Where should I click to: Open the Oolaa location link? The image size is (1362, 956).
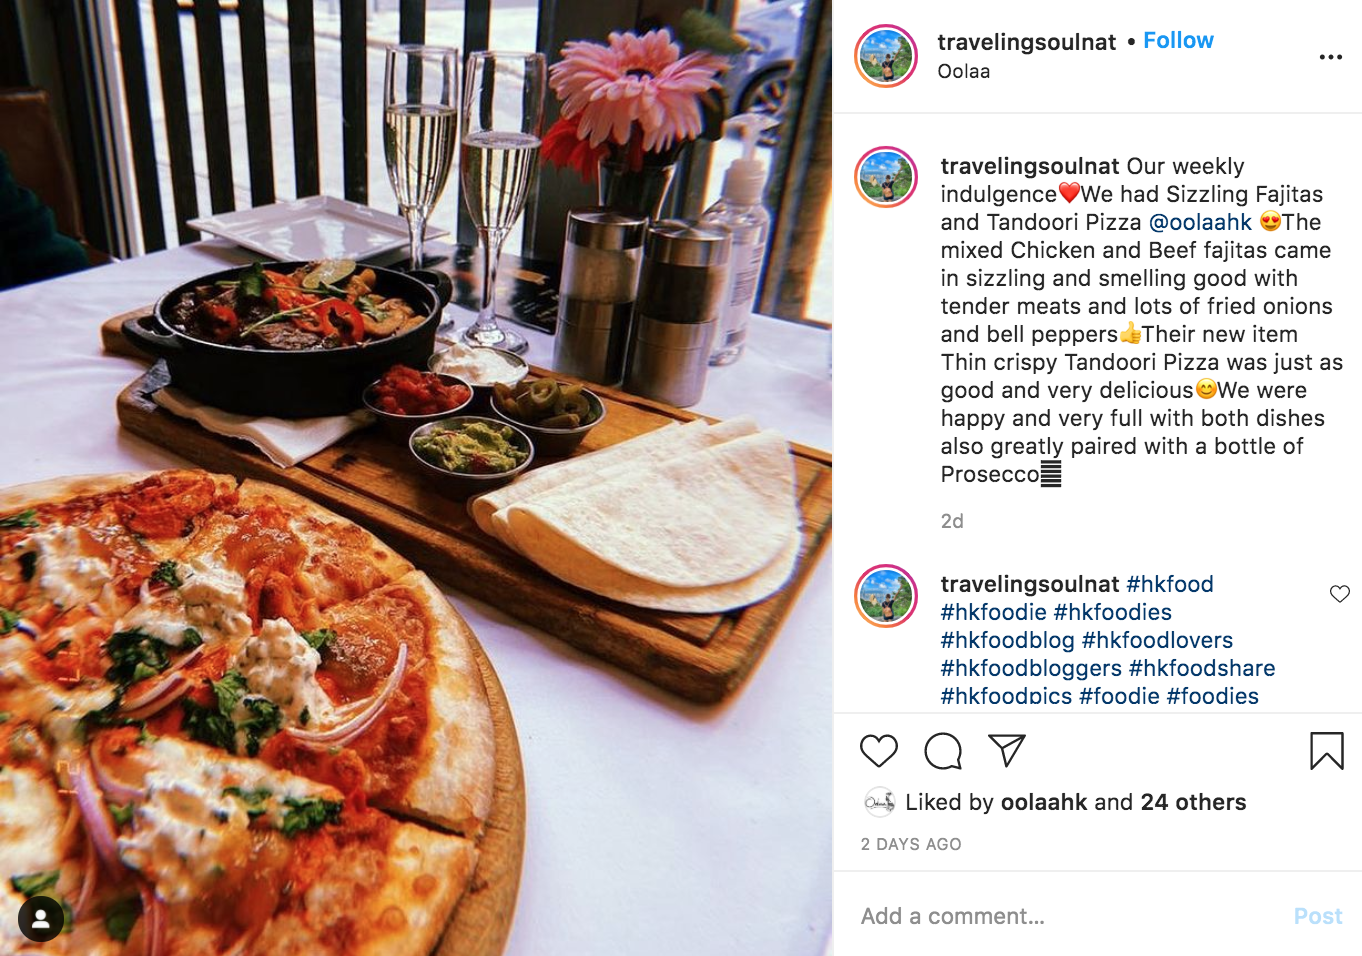[x=964, y=72]
